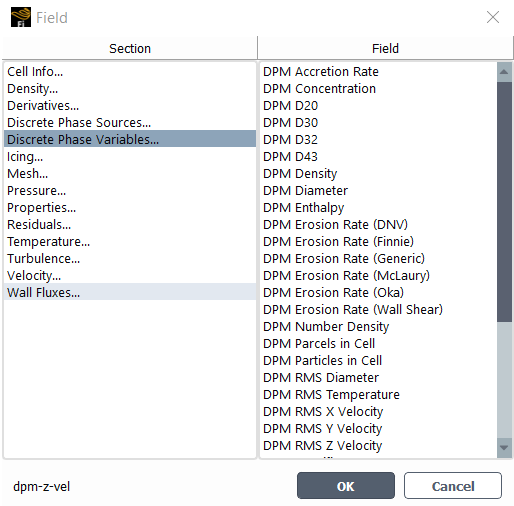Close the Field dialog window

click(x=493, y=17)
